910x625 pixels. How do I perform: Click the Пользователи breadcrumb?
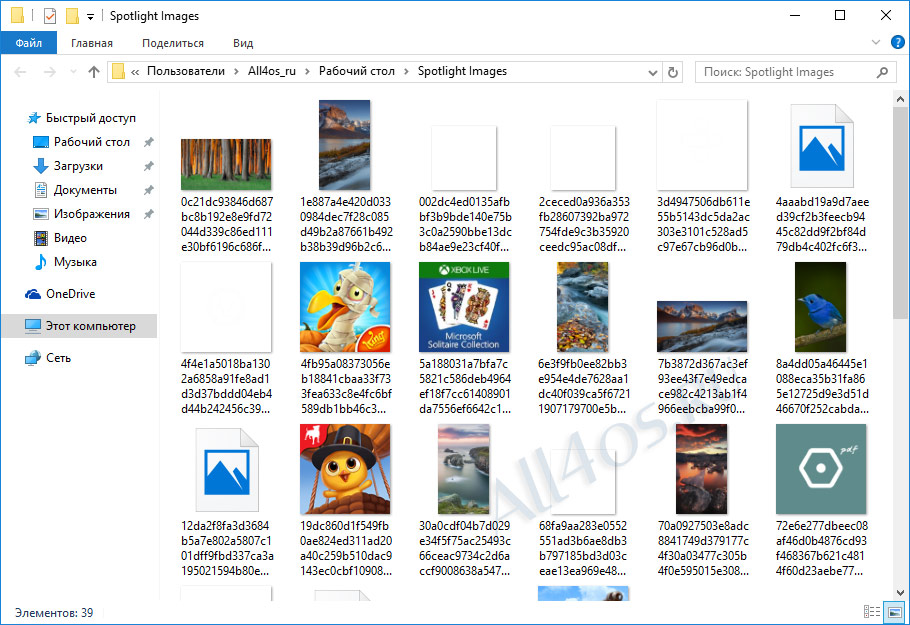coord(186,71)
